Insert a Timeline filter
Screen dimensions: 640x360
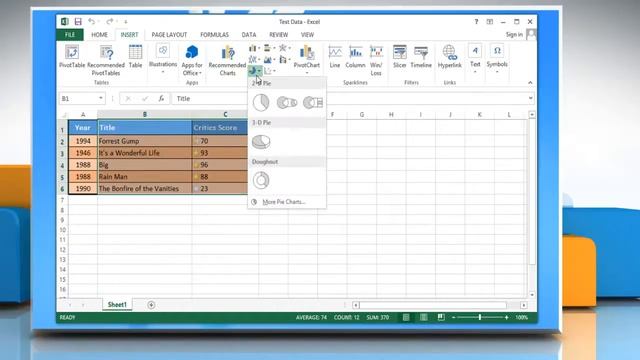click(421, 57)
